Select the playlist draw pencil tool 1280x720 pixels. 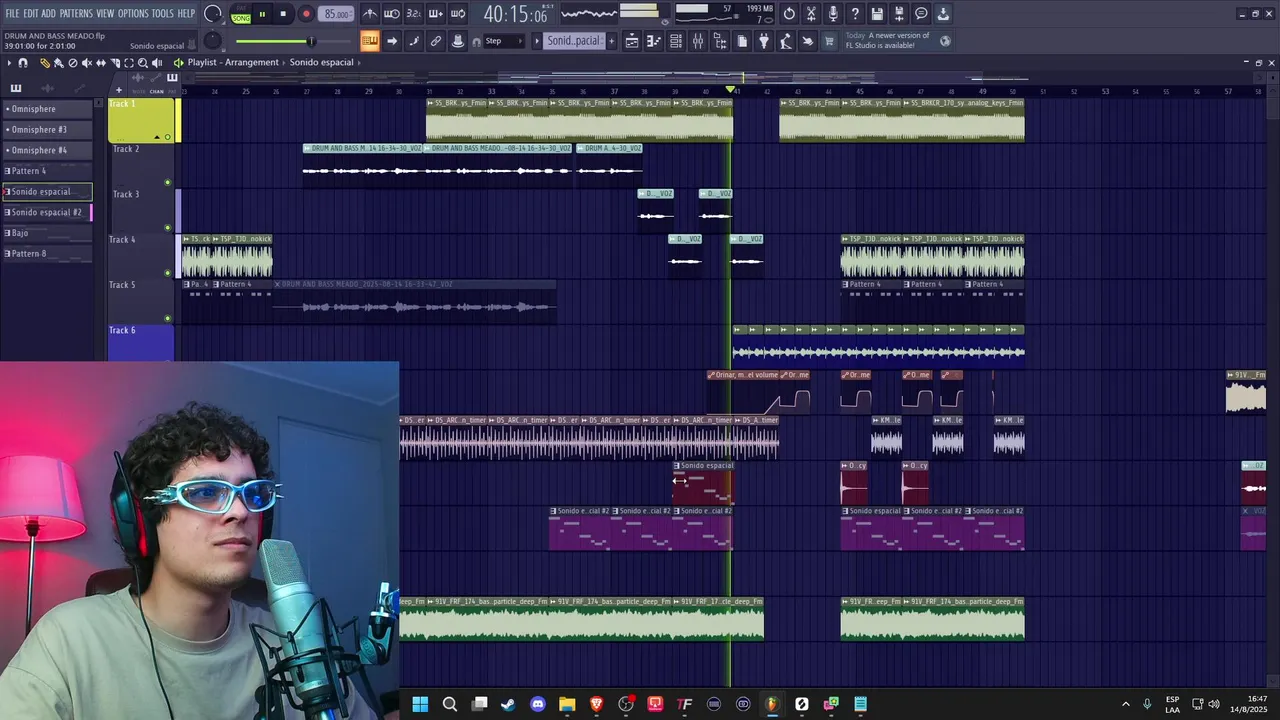[44, 62]
